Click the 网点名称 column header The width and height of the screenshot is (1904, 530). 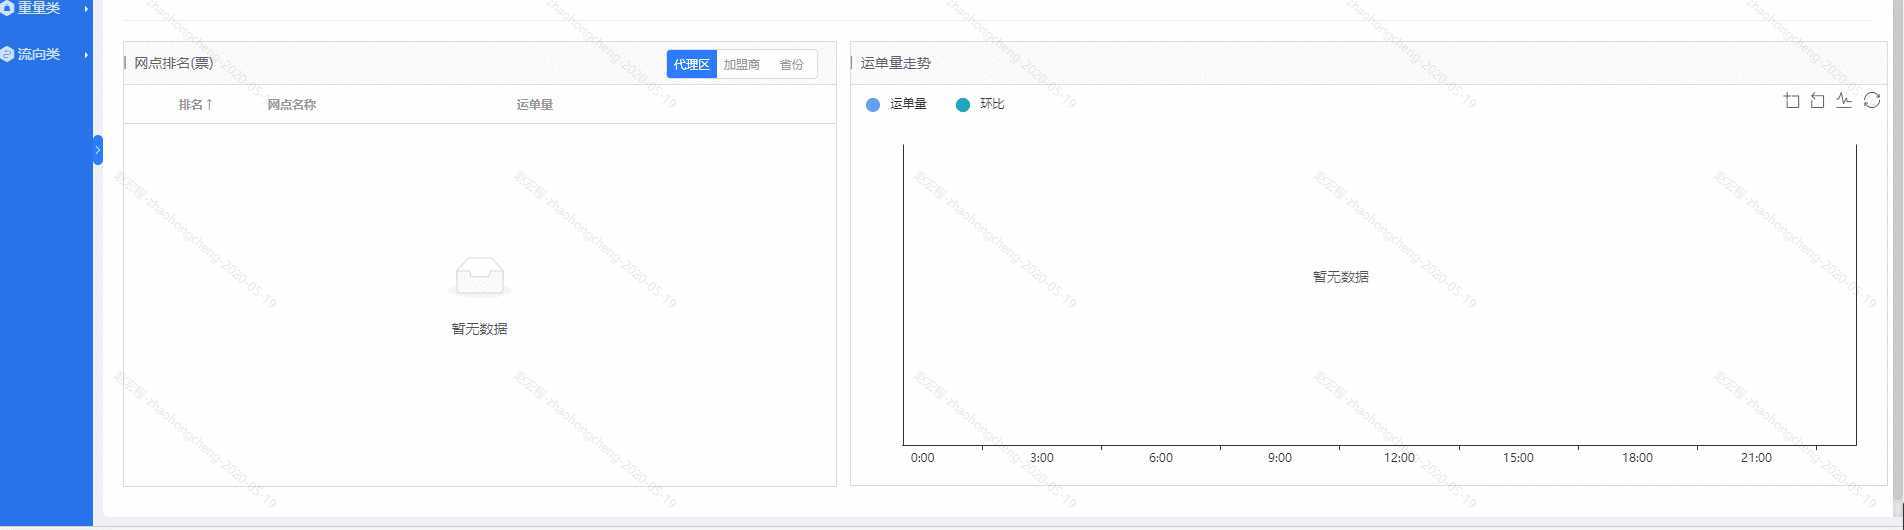292,105
